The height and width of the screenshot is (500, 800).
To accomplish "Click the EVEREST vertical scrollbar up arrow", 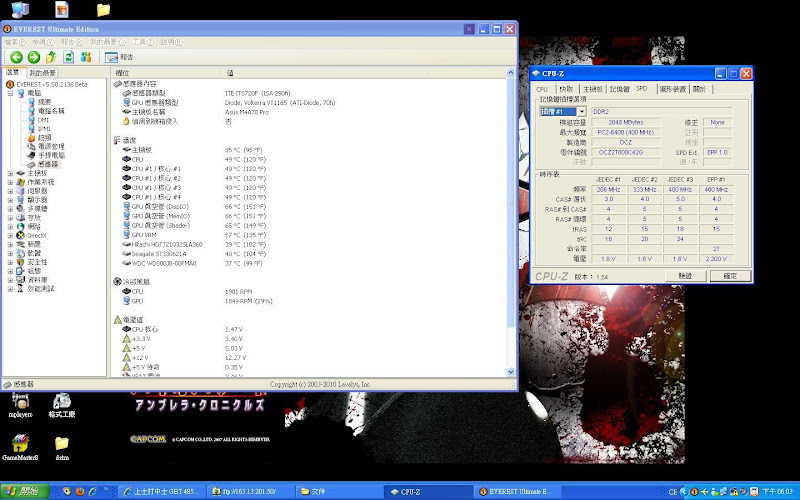I will 511,73.
